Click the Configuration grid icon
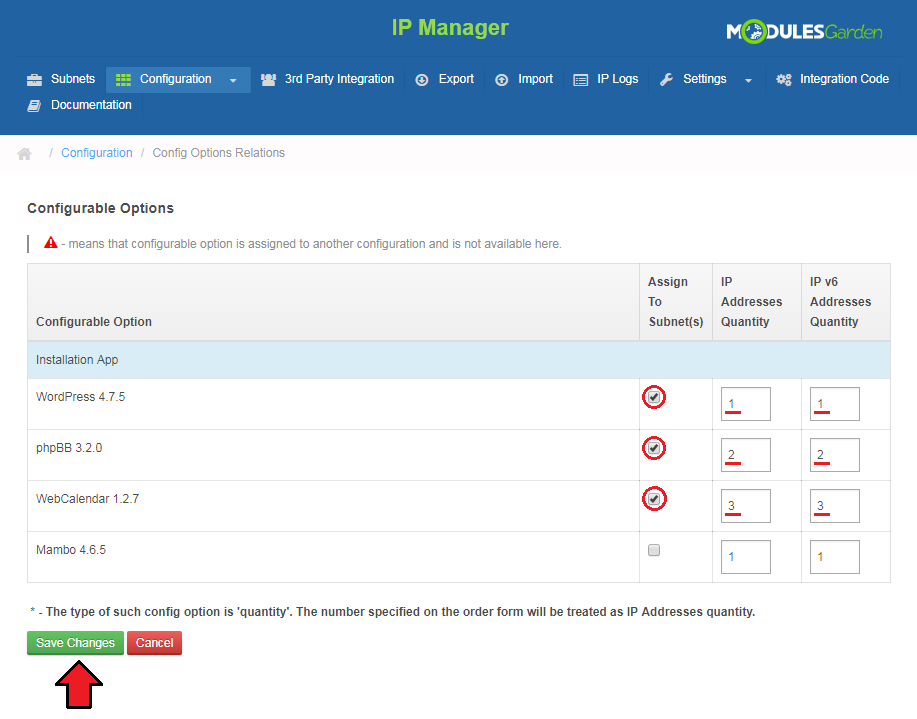 point(123,80)
